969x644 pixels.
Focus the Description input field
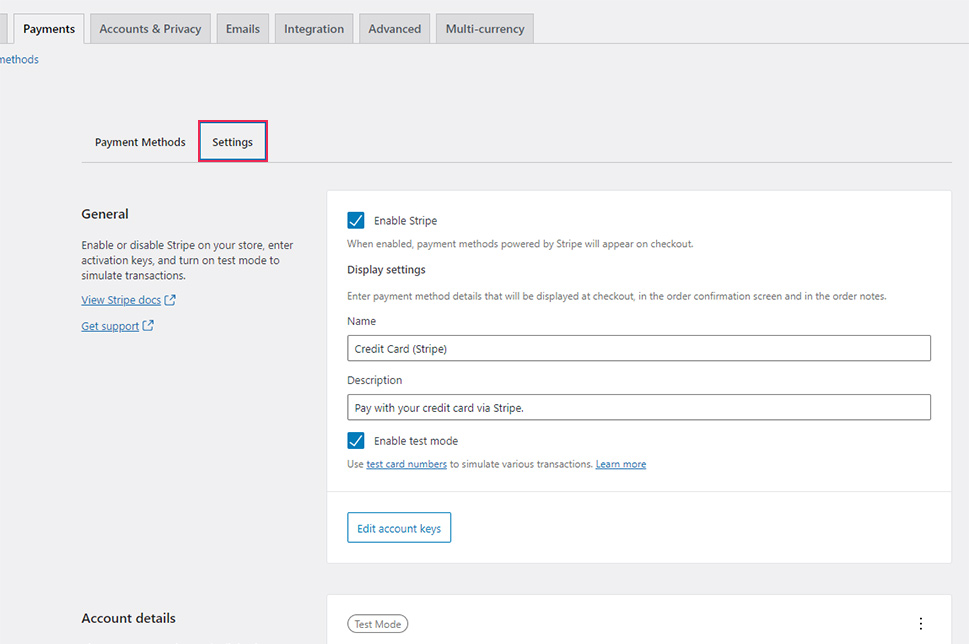[639, 407]
